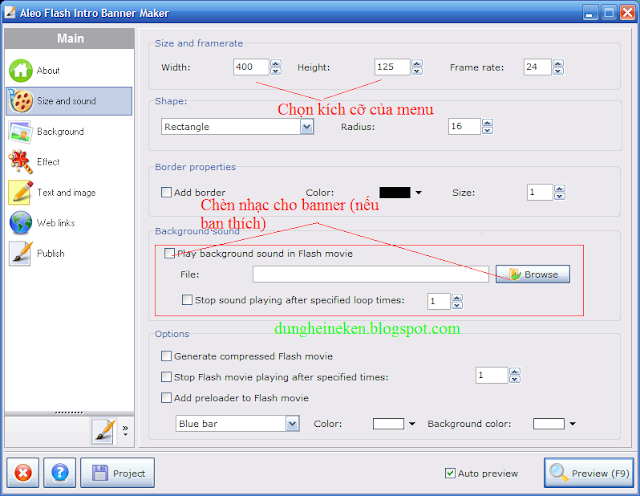Increase Frame rate with the up spinner
This screenshot has width=640, height=496.
[x=558, y=63]
